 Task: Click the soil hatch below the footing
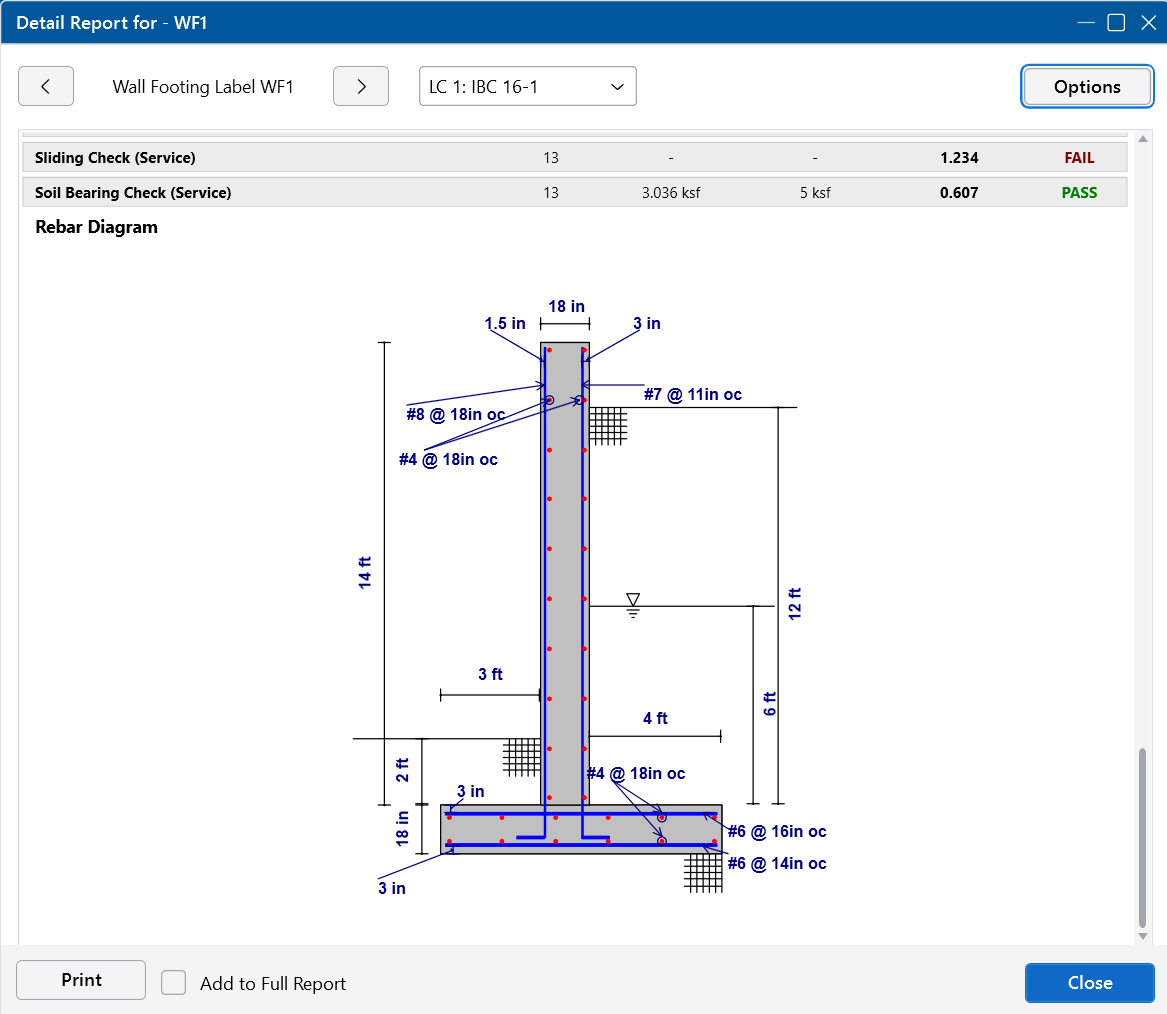(x=703, y=872)
